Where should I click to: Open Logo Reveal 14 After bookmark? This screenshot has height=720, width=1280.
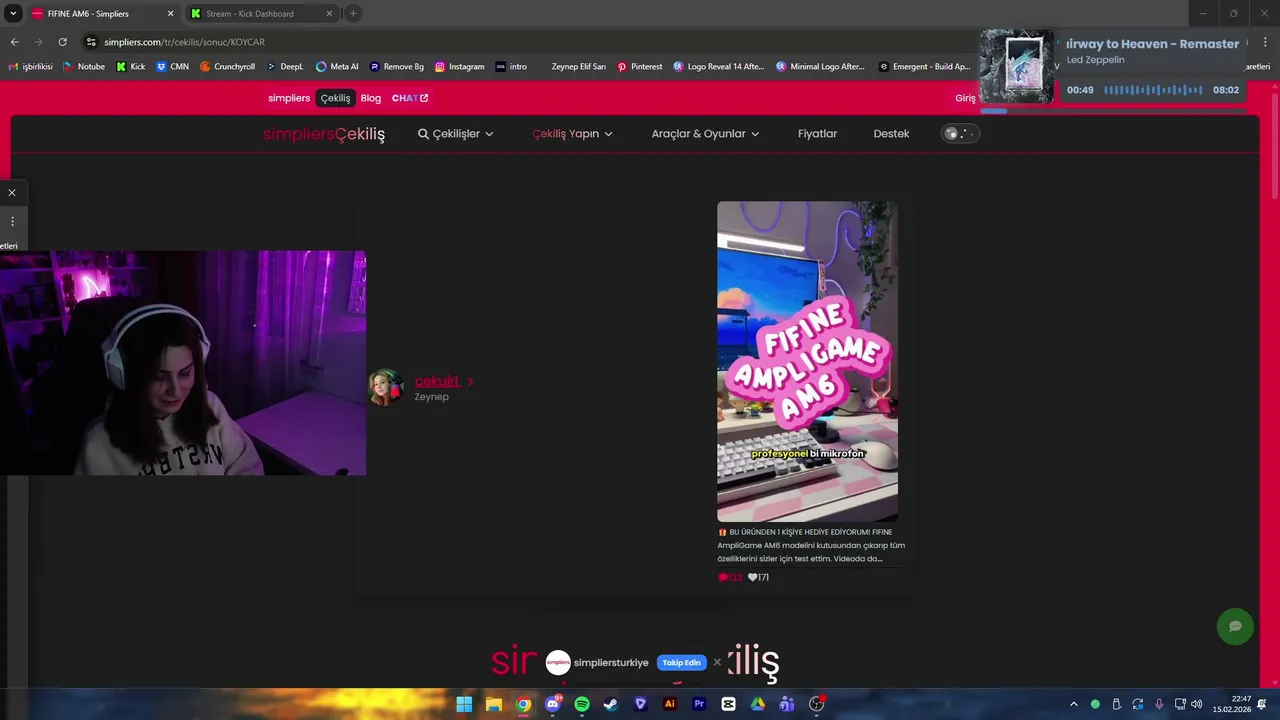click(x=718, y=67)
